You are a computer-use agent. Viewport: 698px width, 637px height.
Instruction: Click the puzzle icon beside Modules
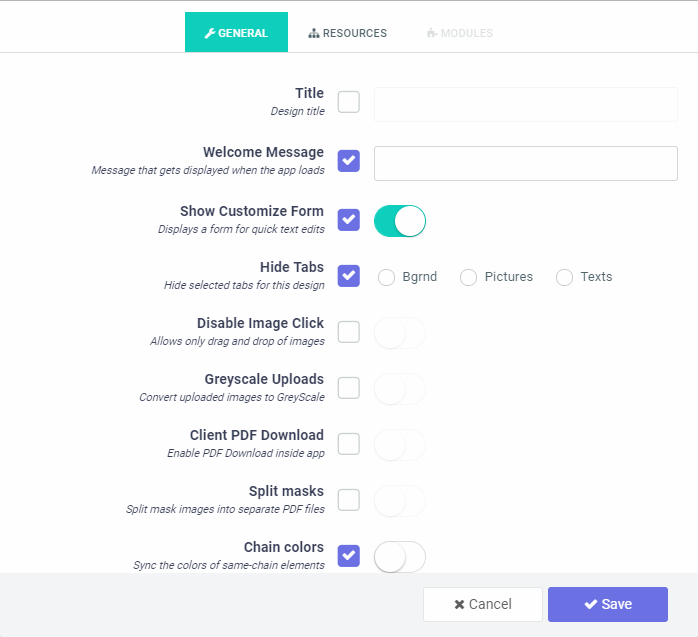431,33
